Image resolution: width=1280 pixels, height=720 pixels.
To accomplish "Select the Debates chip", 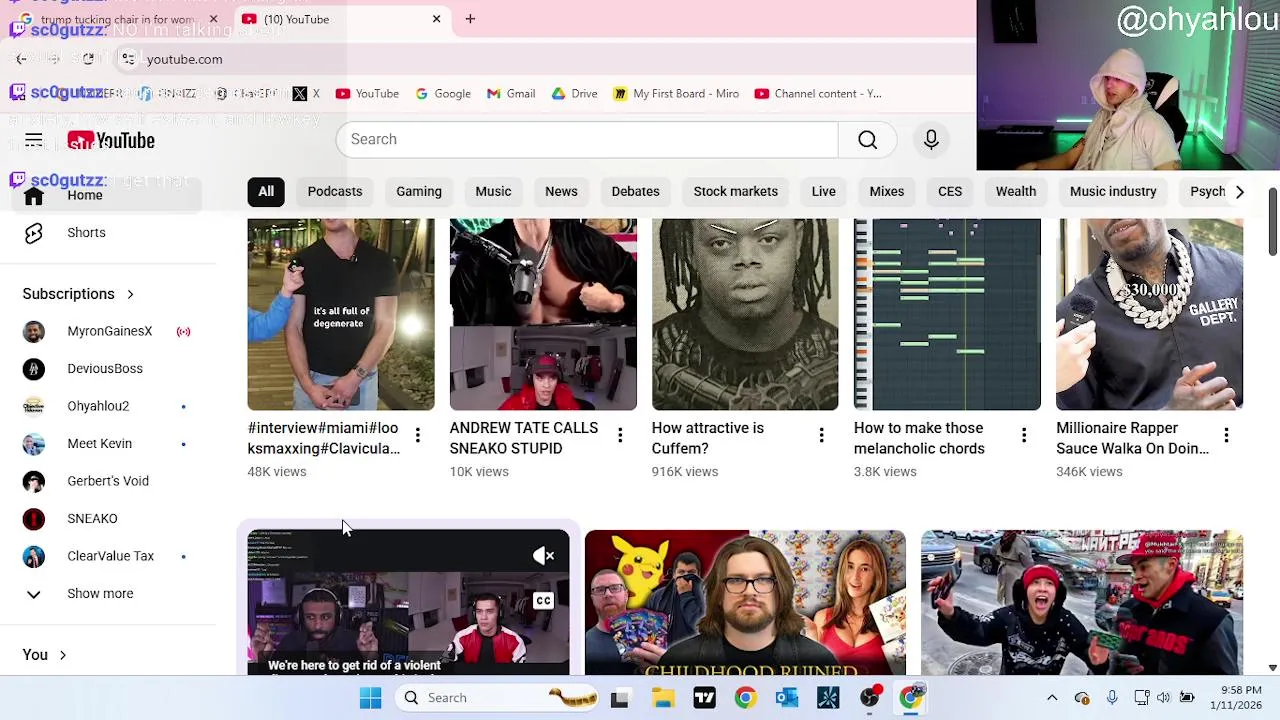I will point(636,192).
